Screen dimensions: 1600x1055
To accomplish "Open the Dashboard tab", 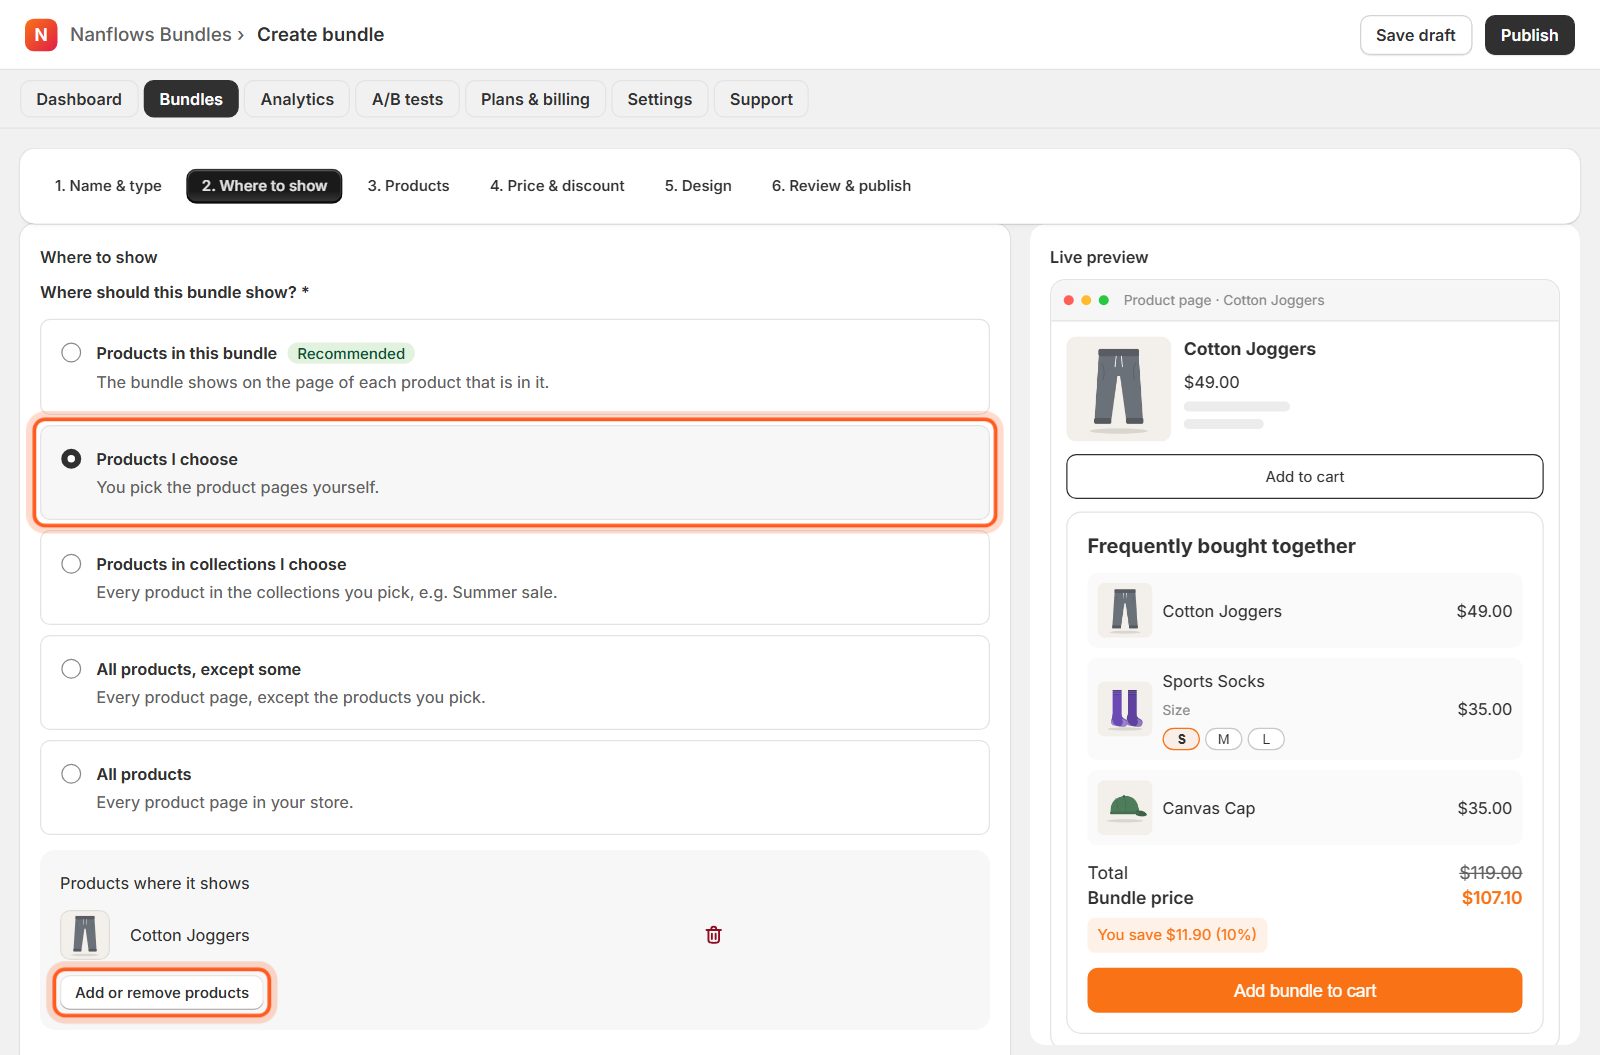I will pos(79,99).
